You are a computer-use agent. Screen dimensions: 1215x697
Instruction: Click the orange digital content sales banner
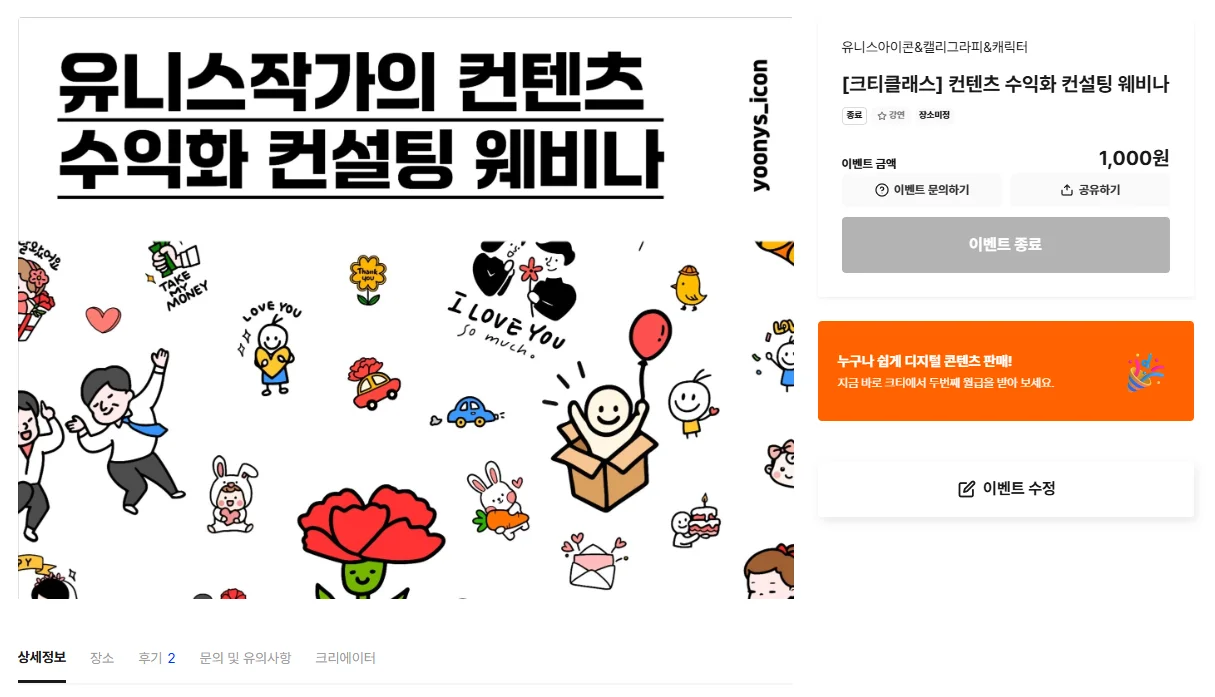pyautogui.click(x=1006, y=371)
